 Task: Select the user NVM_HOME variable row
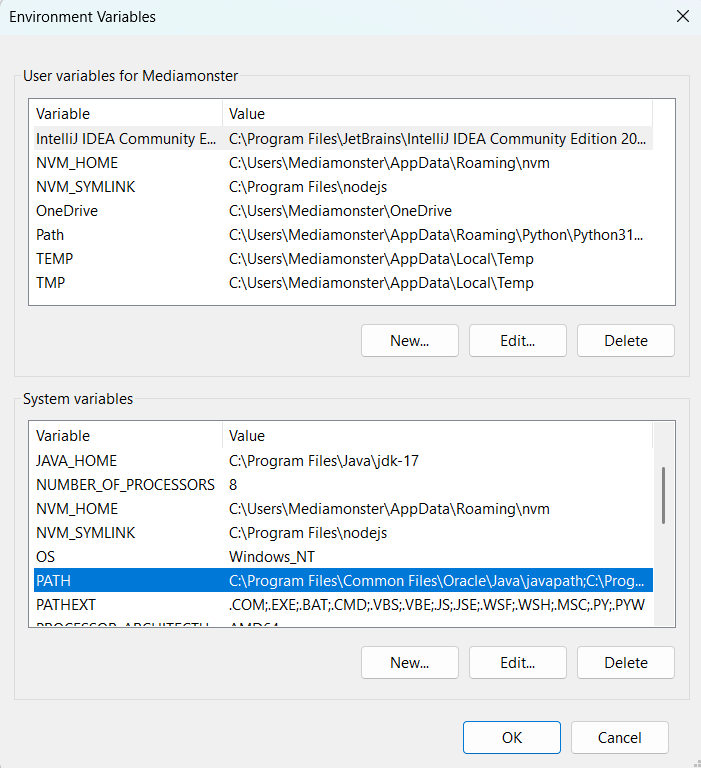343,163
